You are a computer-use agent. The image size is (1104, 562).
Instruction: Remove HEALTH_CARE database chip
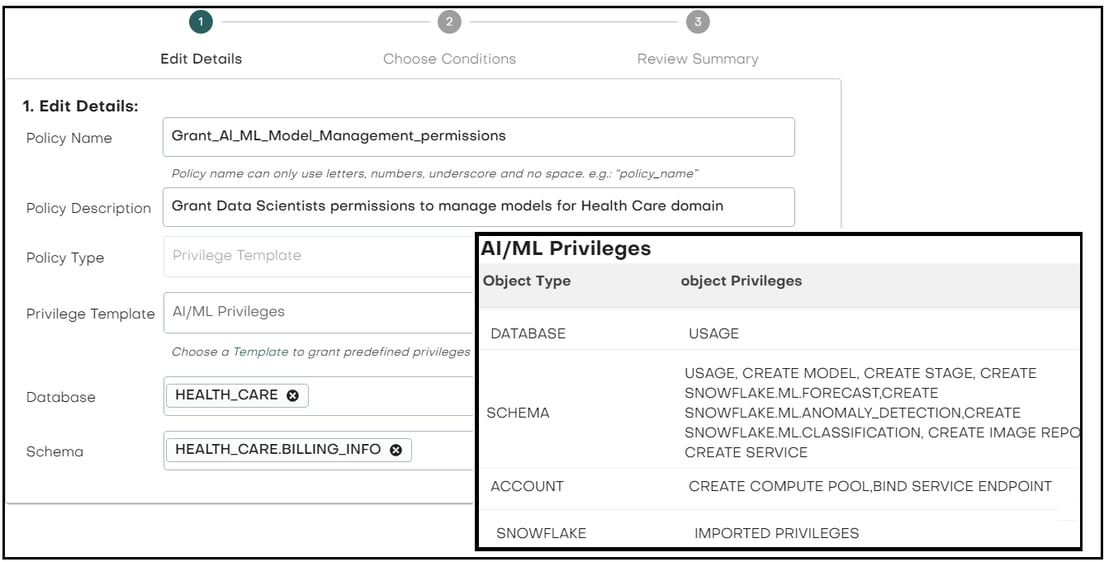293,396
